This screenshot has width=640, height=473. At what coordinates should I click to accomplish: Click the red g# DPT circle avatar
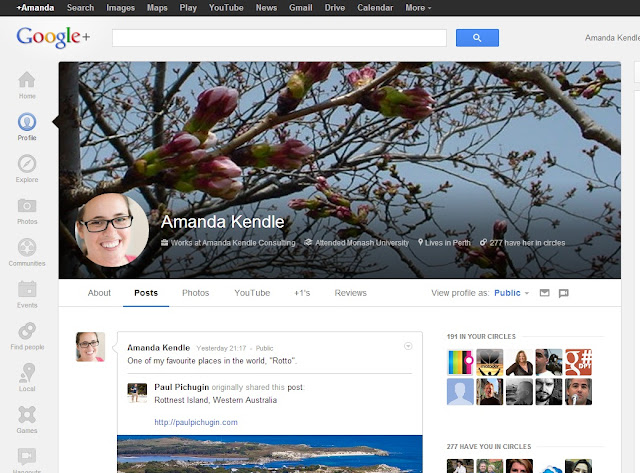tap(578, 362)
